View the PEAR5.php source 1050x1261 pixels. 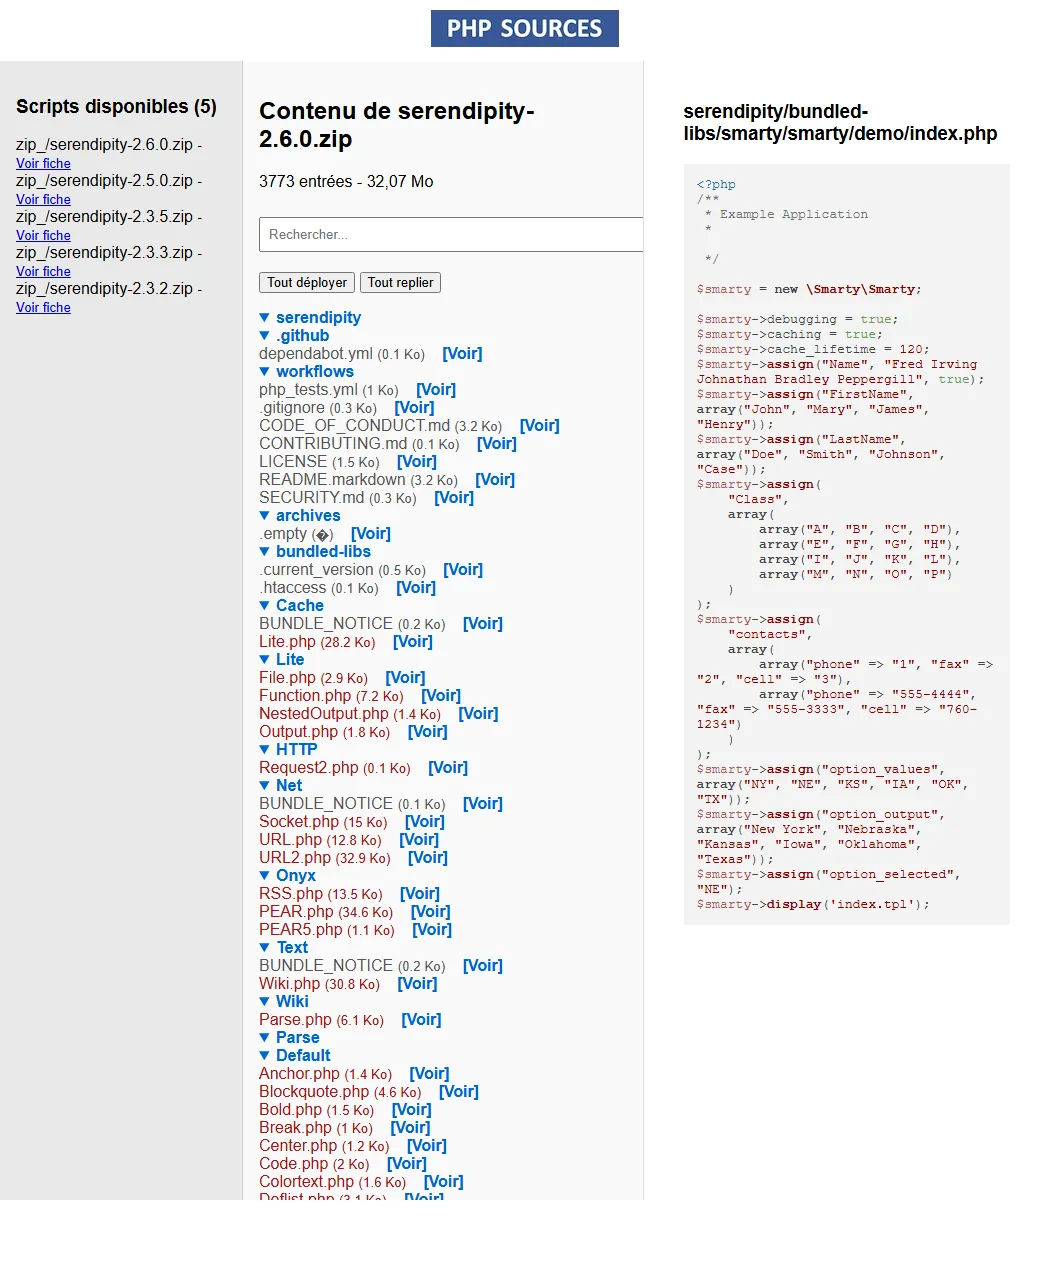432,930
